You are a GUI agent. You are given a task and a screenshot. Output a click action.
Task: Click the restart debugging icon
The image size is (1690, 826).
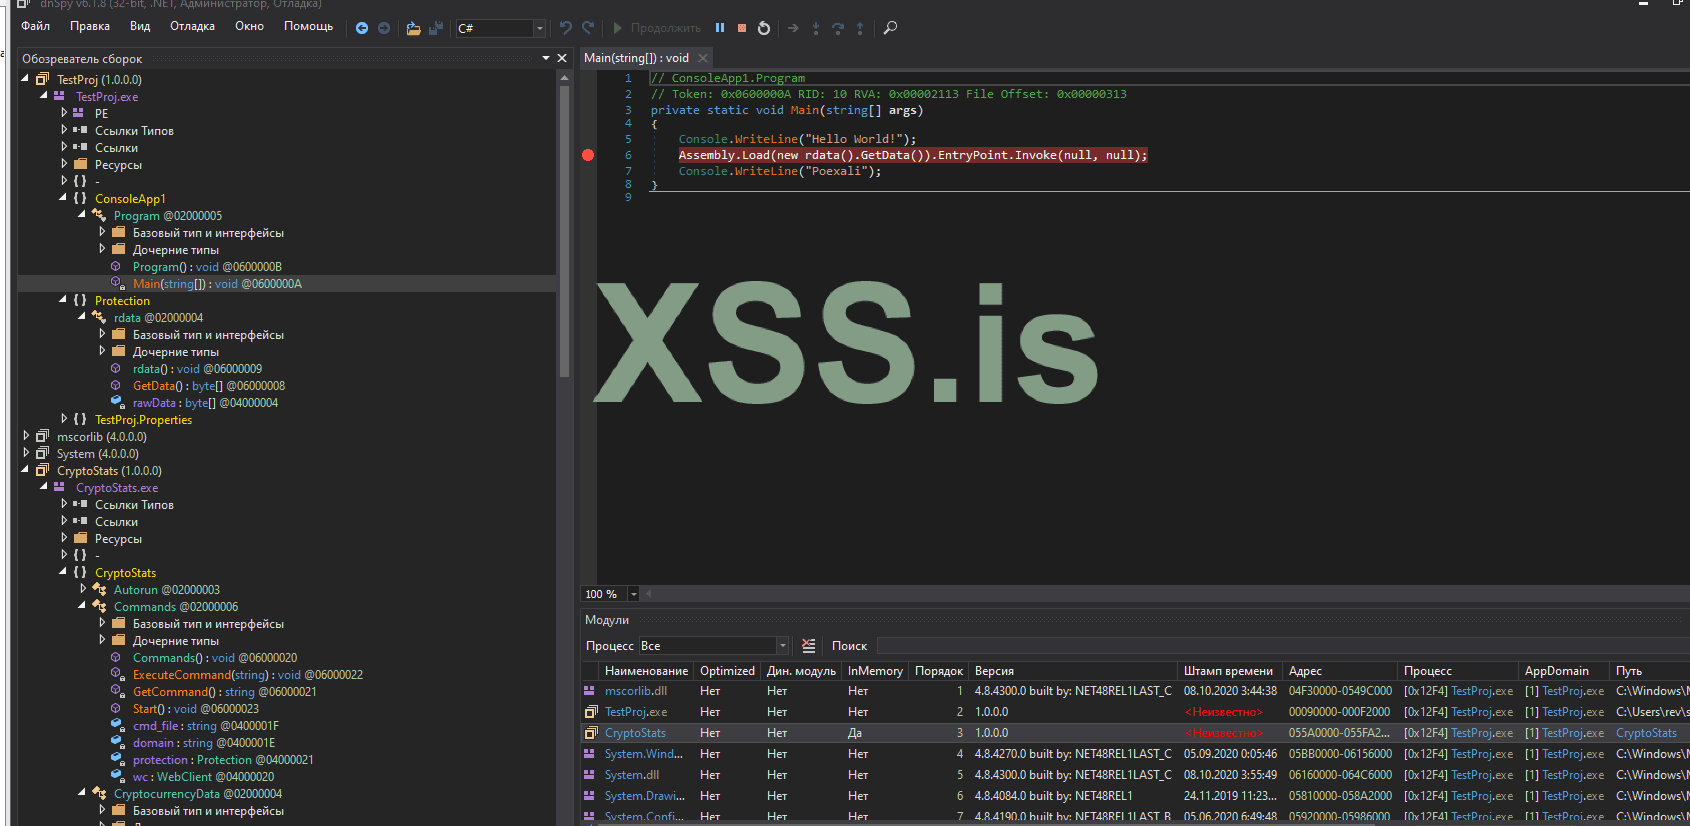click(x=764, y=28)
